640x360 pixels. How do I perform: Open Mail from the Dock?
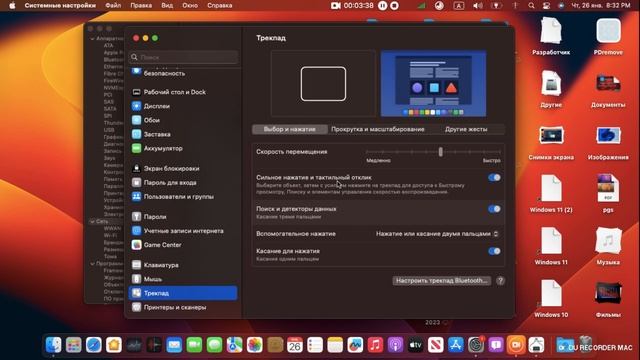[x=174, y=345]
